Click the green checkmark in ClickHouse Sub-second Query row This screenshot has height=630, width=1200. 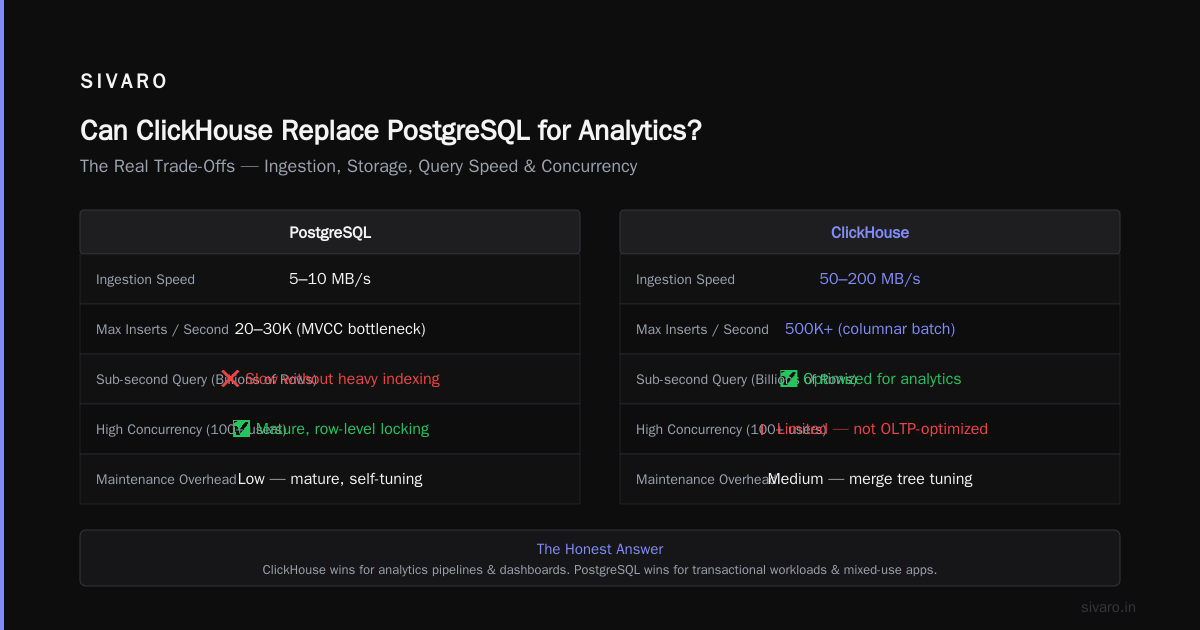point(789,379)
